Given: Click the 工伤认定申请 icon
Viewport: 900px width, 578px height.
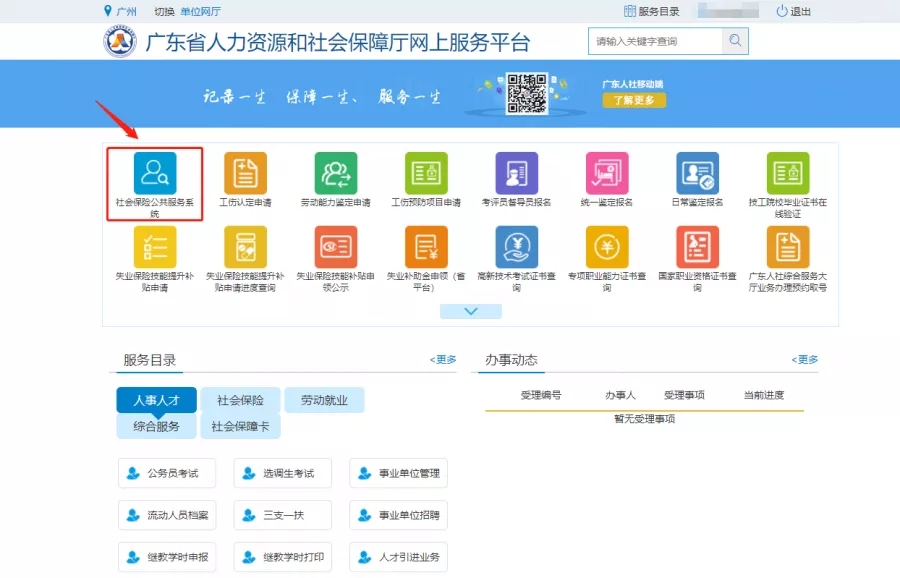Looking at the screenshot, I should (245, 173).
